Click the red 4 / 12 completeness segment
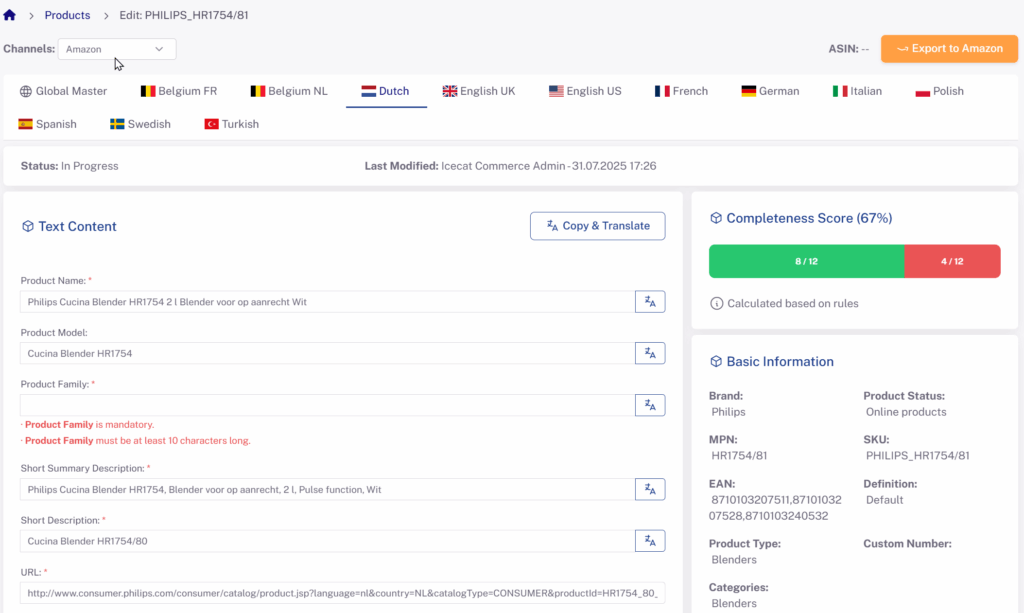The width and height of the screenshot is (1024, 613). pos(952,261)
